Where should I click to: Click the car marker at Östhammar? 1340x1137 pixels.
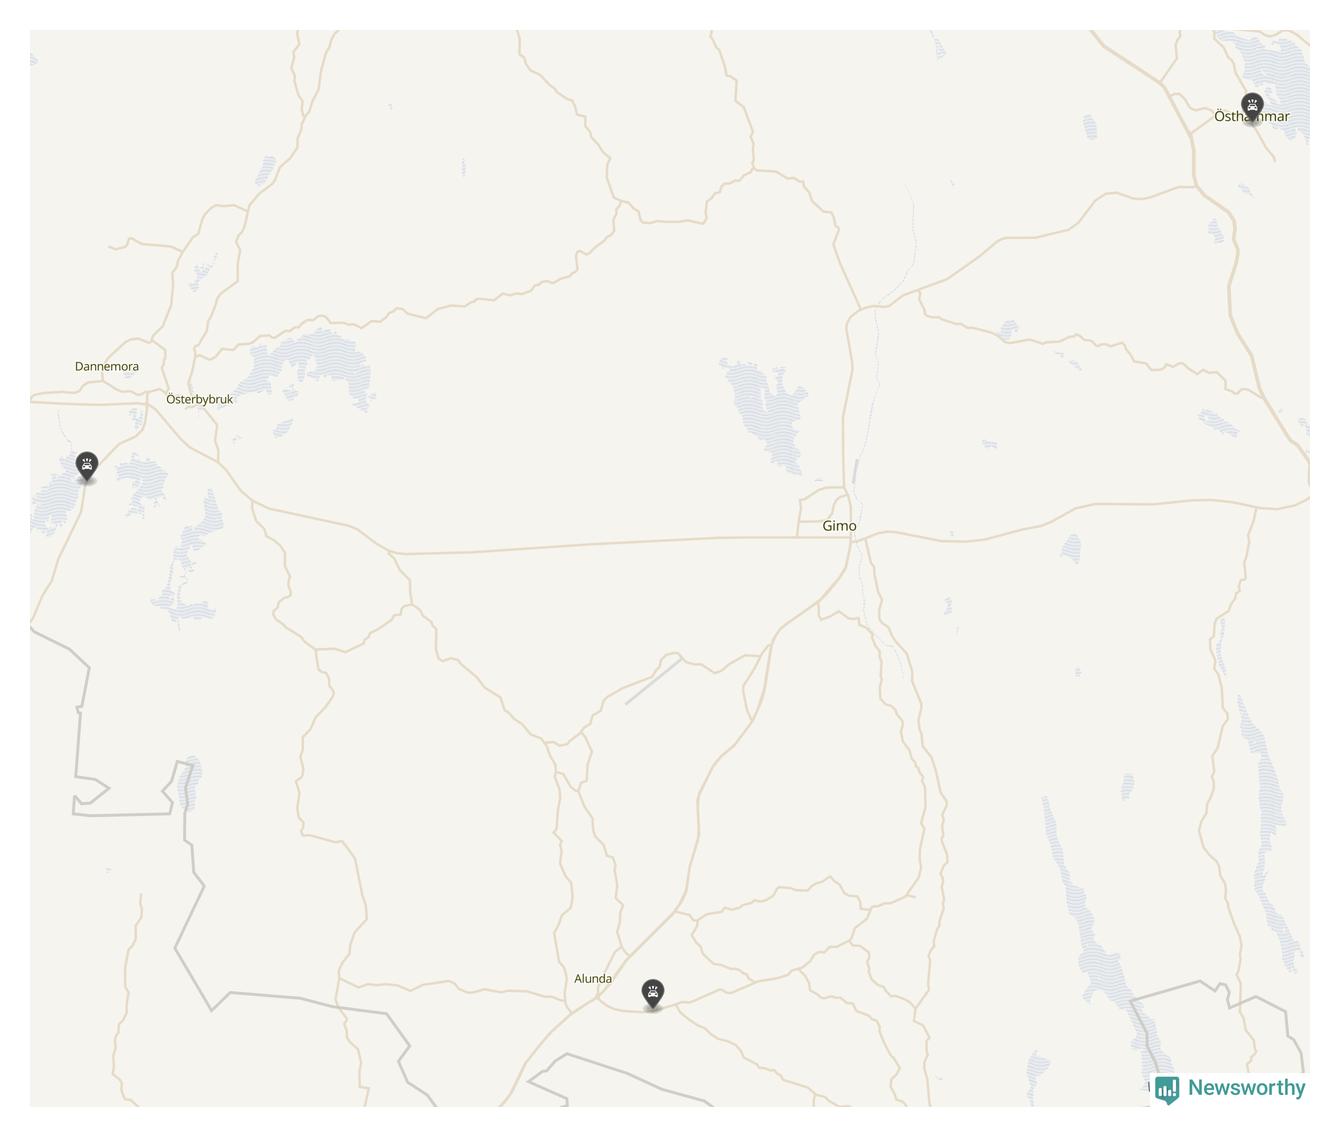(x=1252, y=106)
